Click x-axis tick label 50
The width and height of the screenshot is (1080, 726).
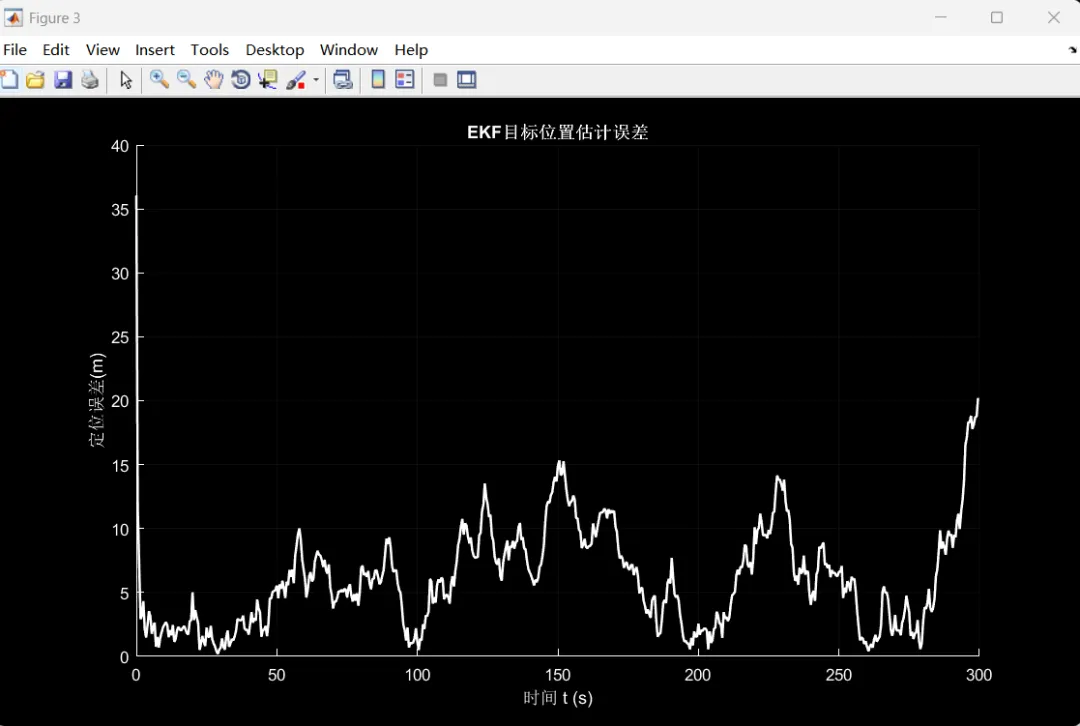(276, 675)
